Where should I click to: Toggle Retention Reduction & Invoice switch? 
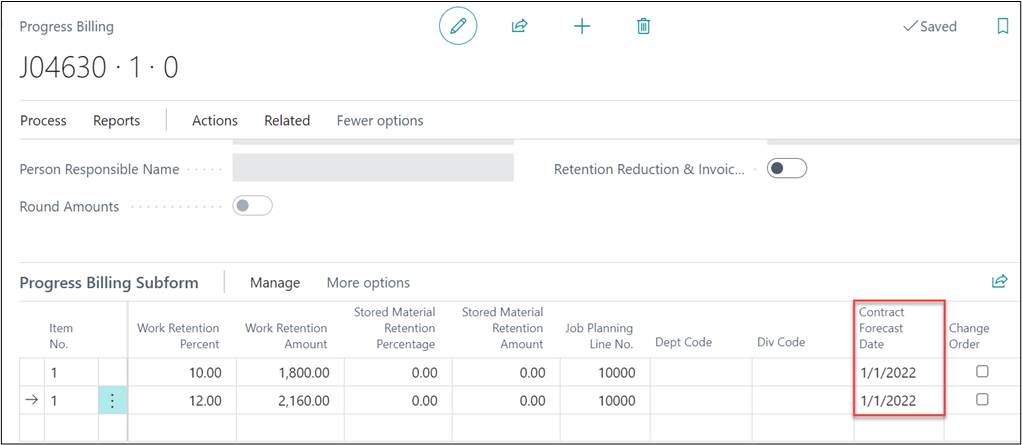pos(786,169)
